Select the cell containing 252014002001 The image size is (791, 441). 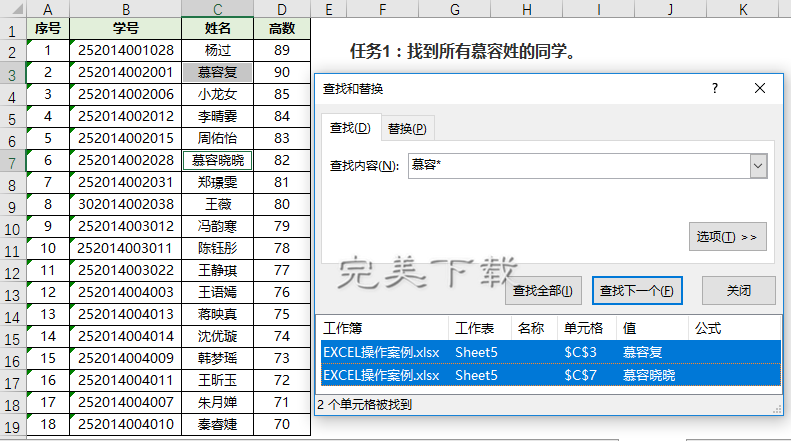coord(126,72)
